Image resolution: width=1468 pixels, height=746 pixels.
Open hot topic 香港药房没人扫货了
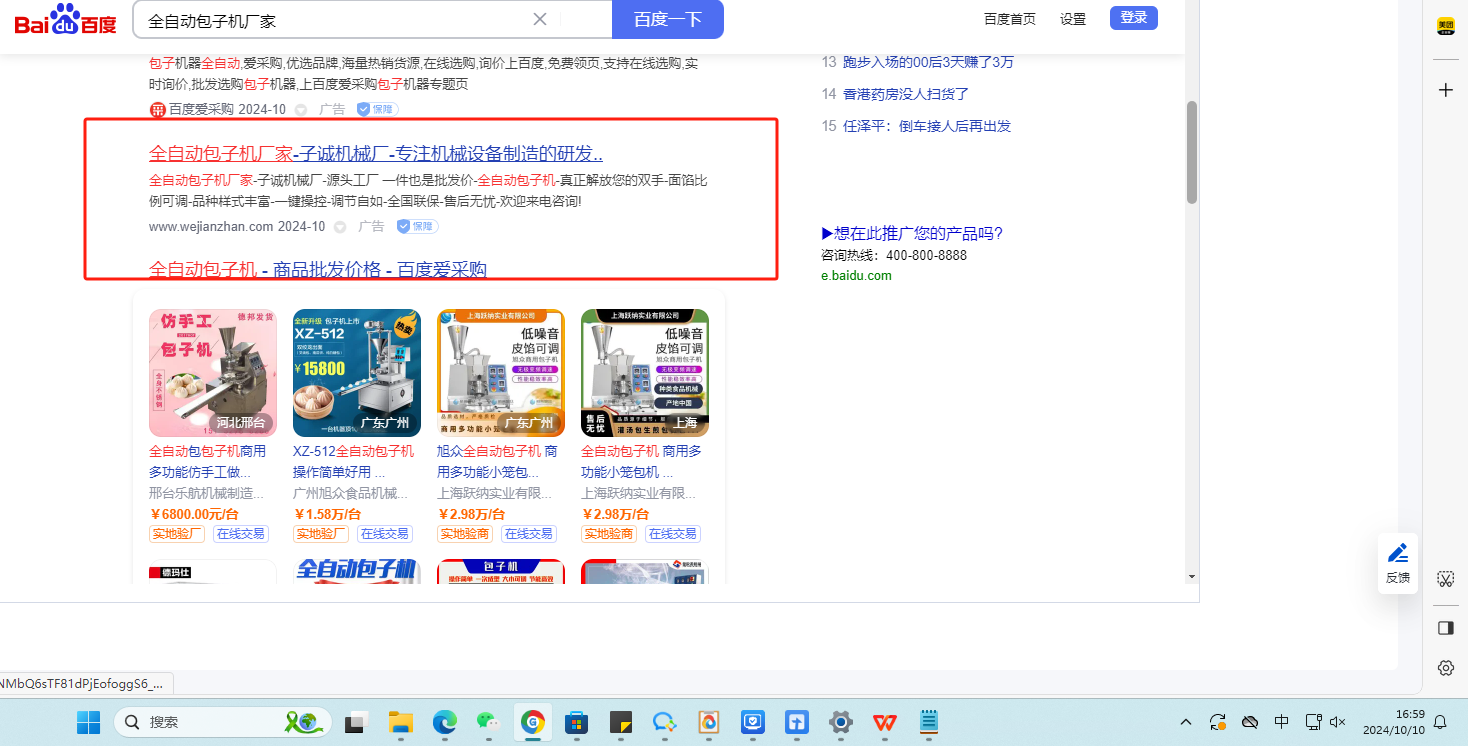pyautogui.click(x=906, y=94)
